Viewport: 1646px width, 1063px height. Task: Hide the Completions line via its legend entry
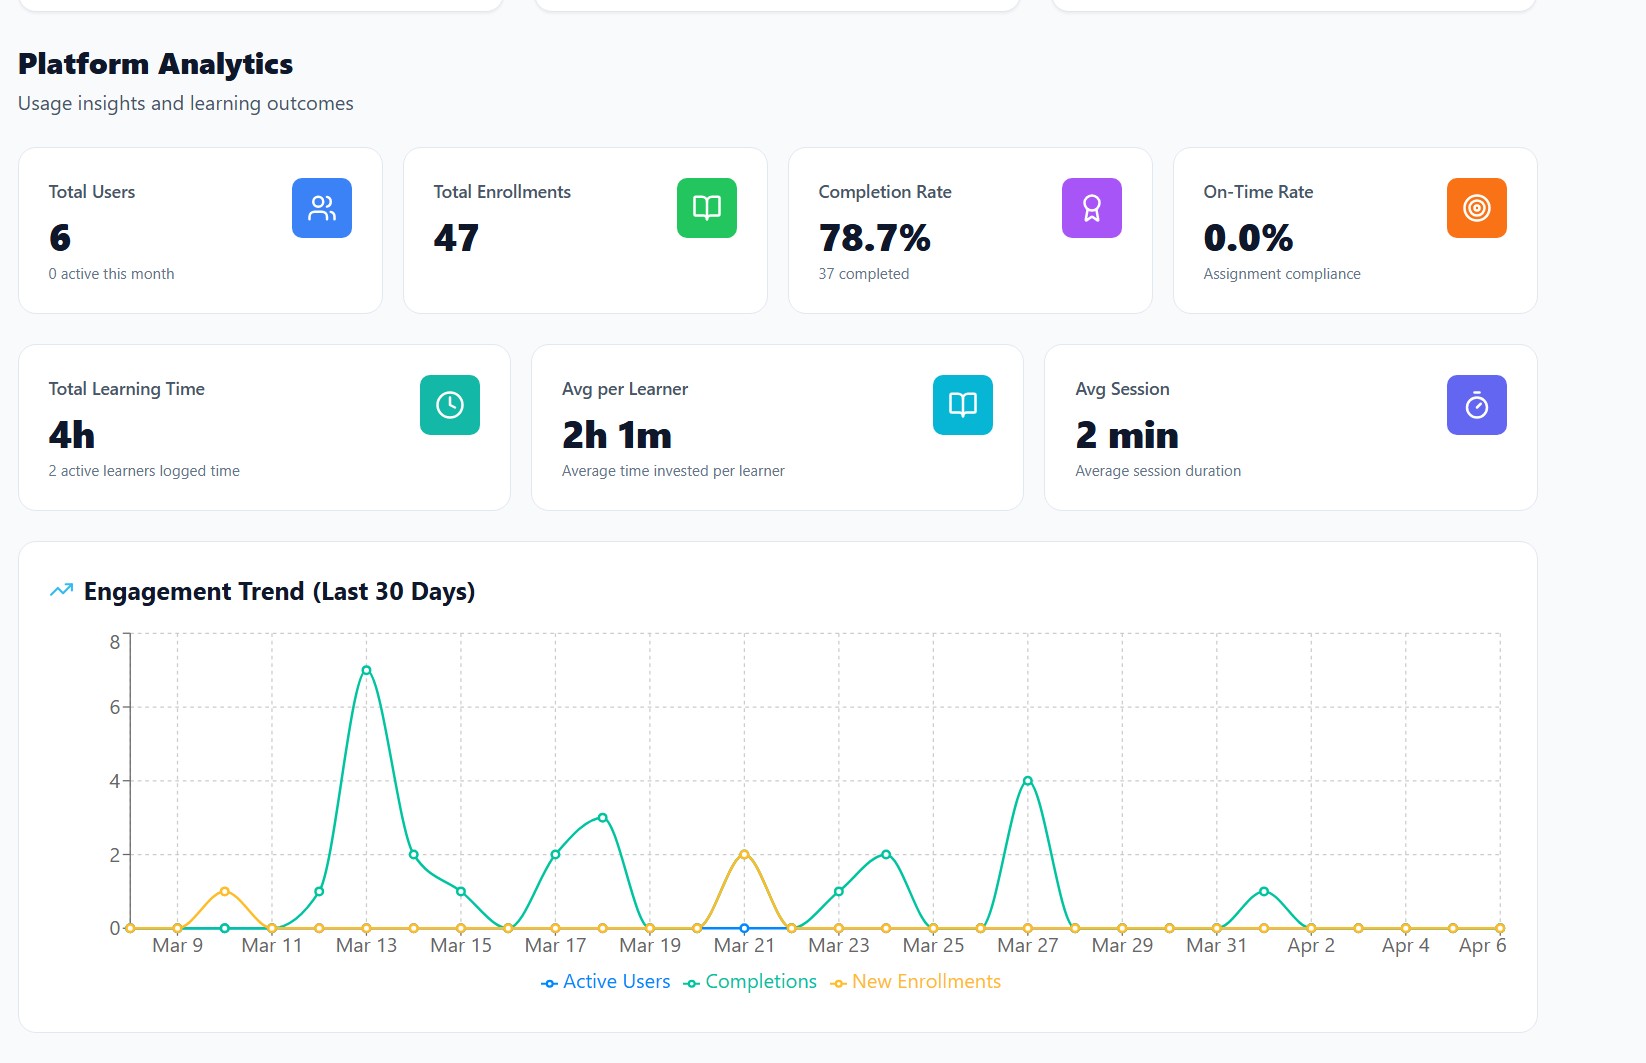pos(749,981)
